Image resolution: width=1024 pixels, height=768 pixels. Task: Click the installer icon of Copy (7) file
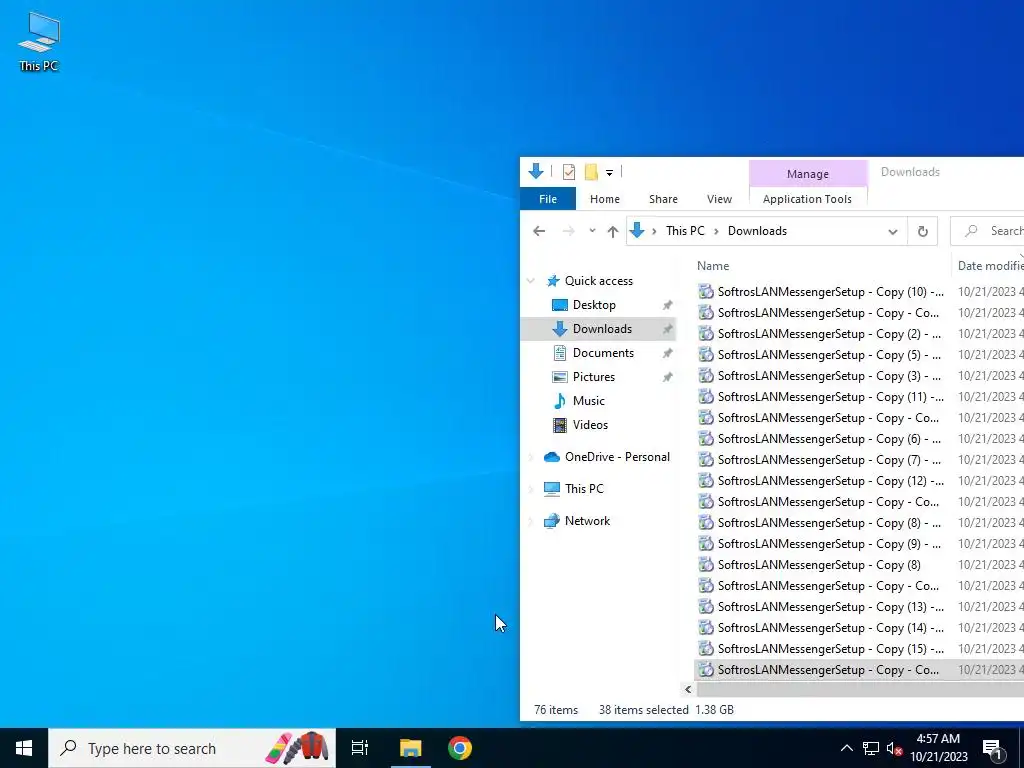[x=705, y=460]
